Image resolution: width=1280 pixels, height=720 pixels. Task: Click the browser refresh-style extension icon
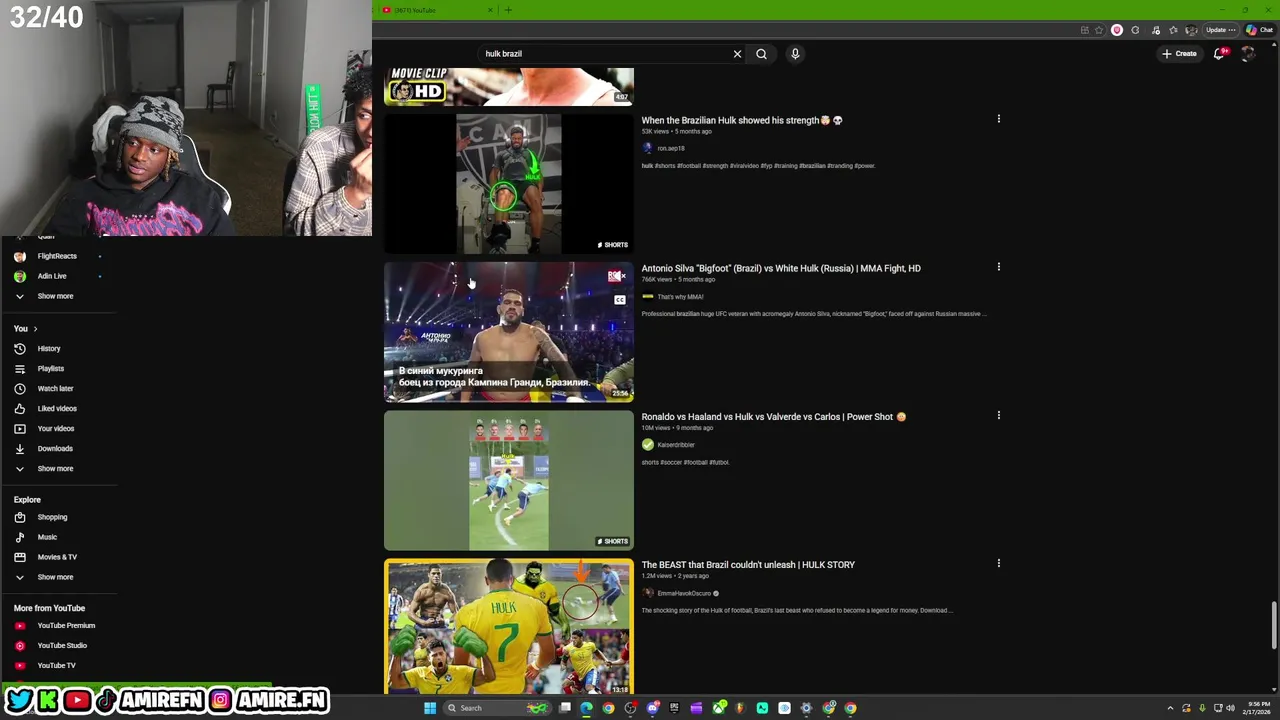pos(1135,30)
